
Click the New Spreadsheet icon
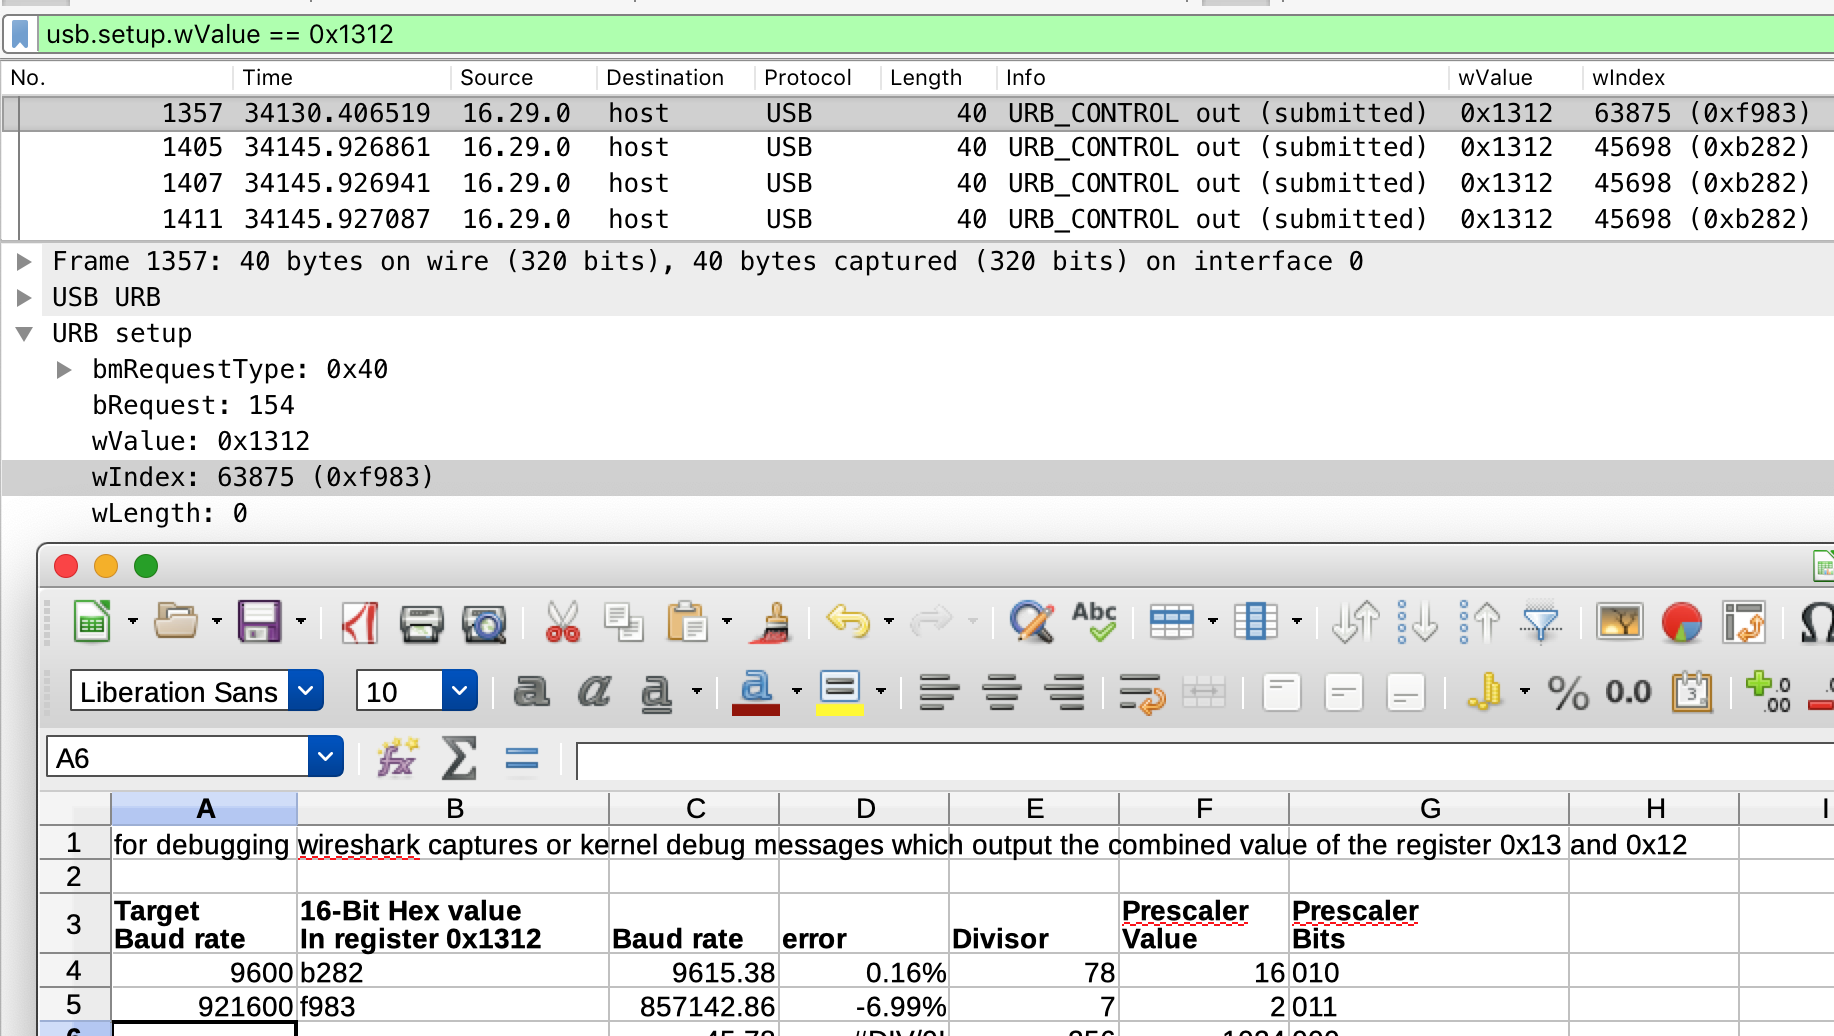point(92,621)
